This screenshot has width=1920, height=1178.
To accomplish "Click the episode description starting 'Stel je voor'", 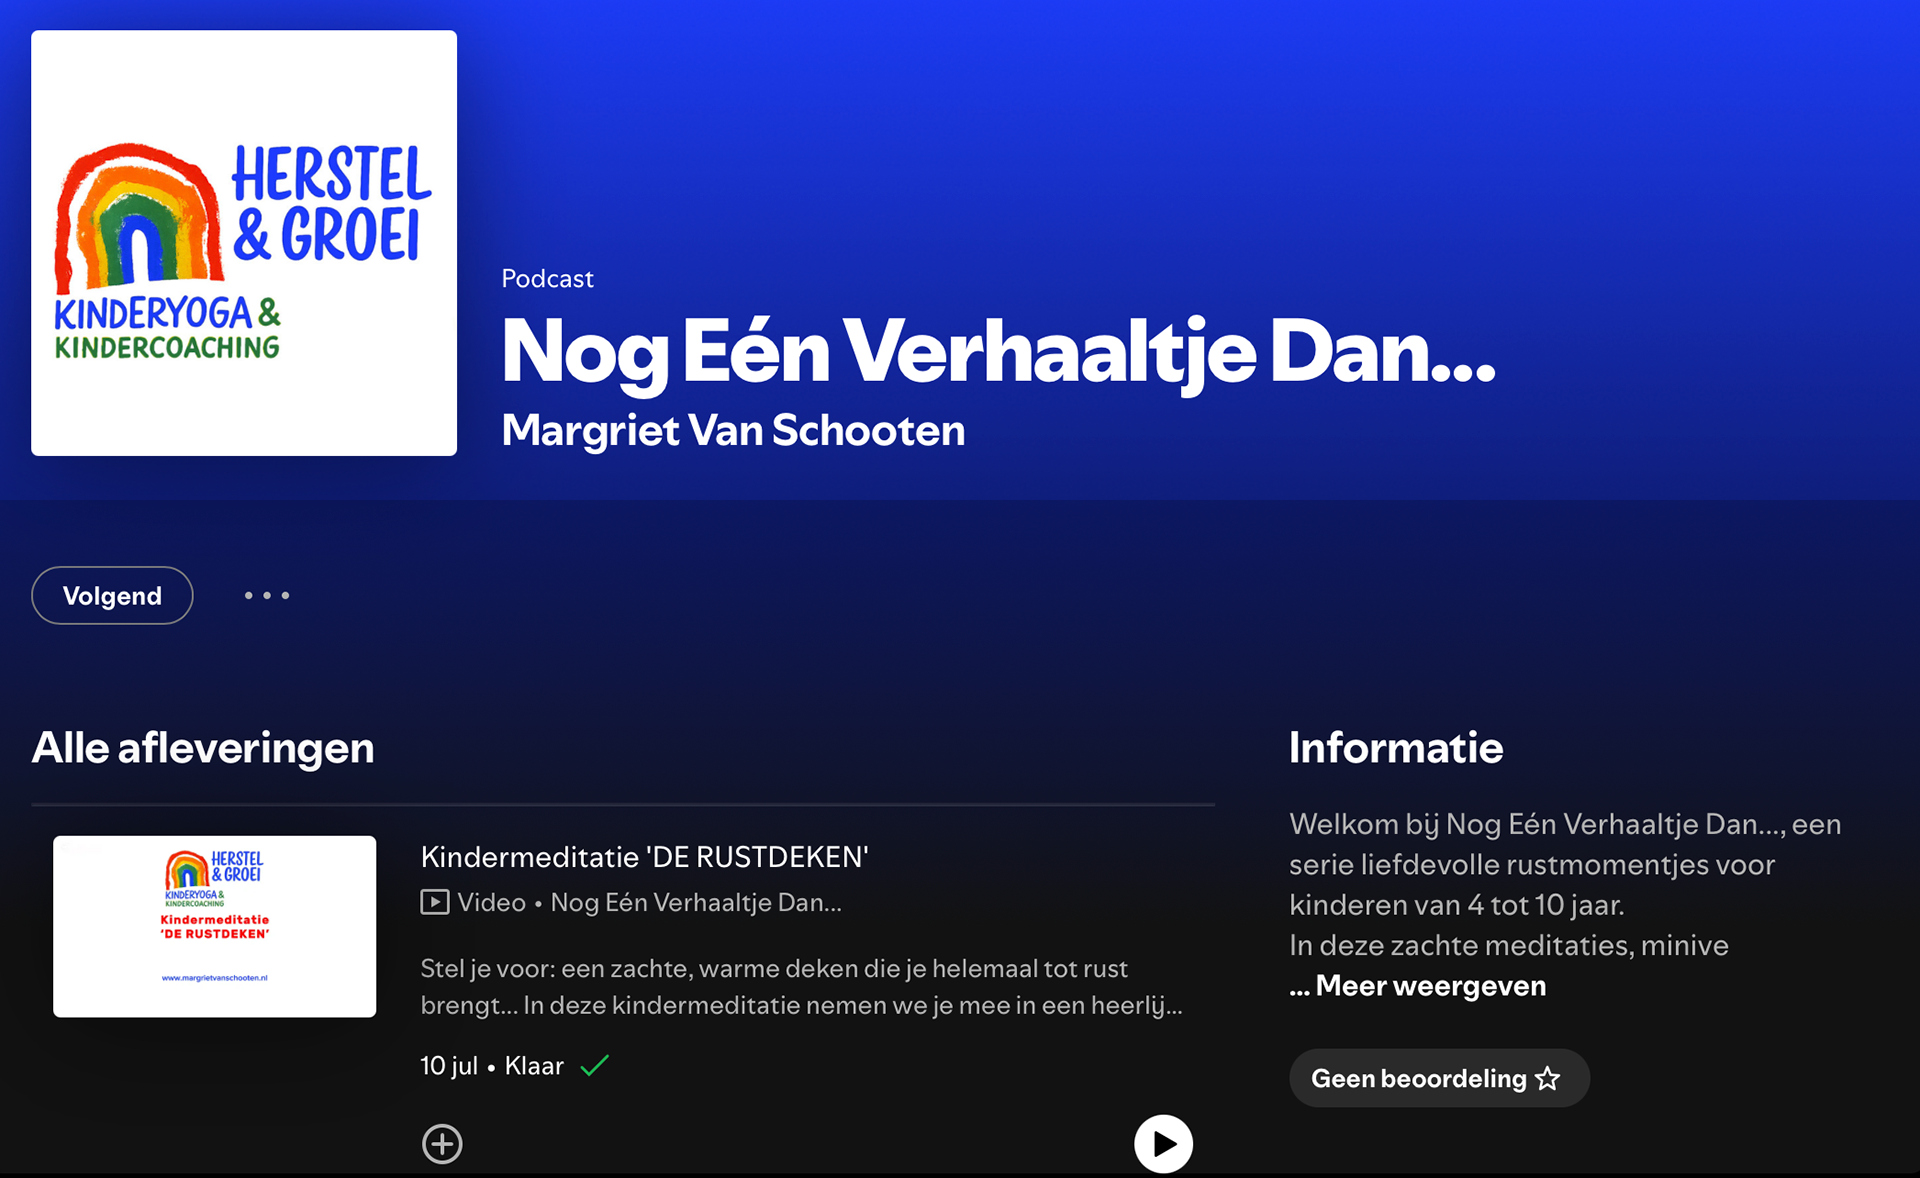I will 802,986.
